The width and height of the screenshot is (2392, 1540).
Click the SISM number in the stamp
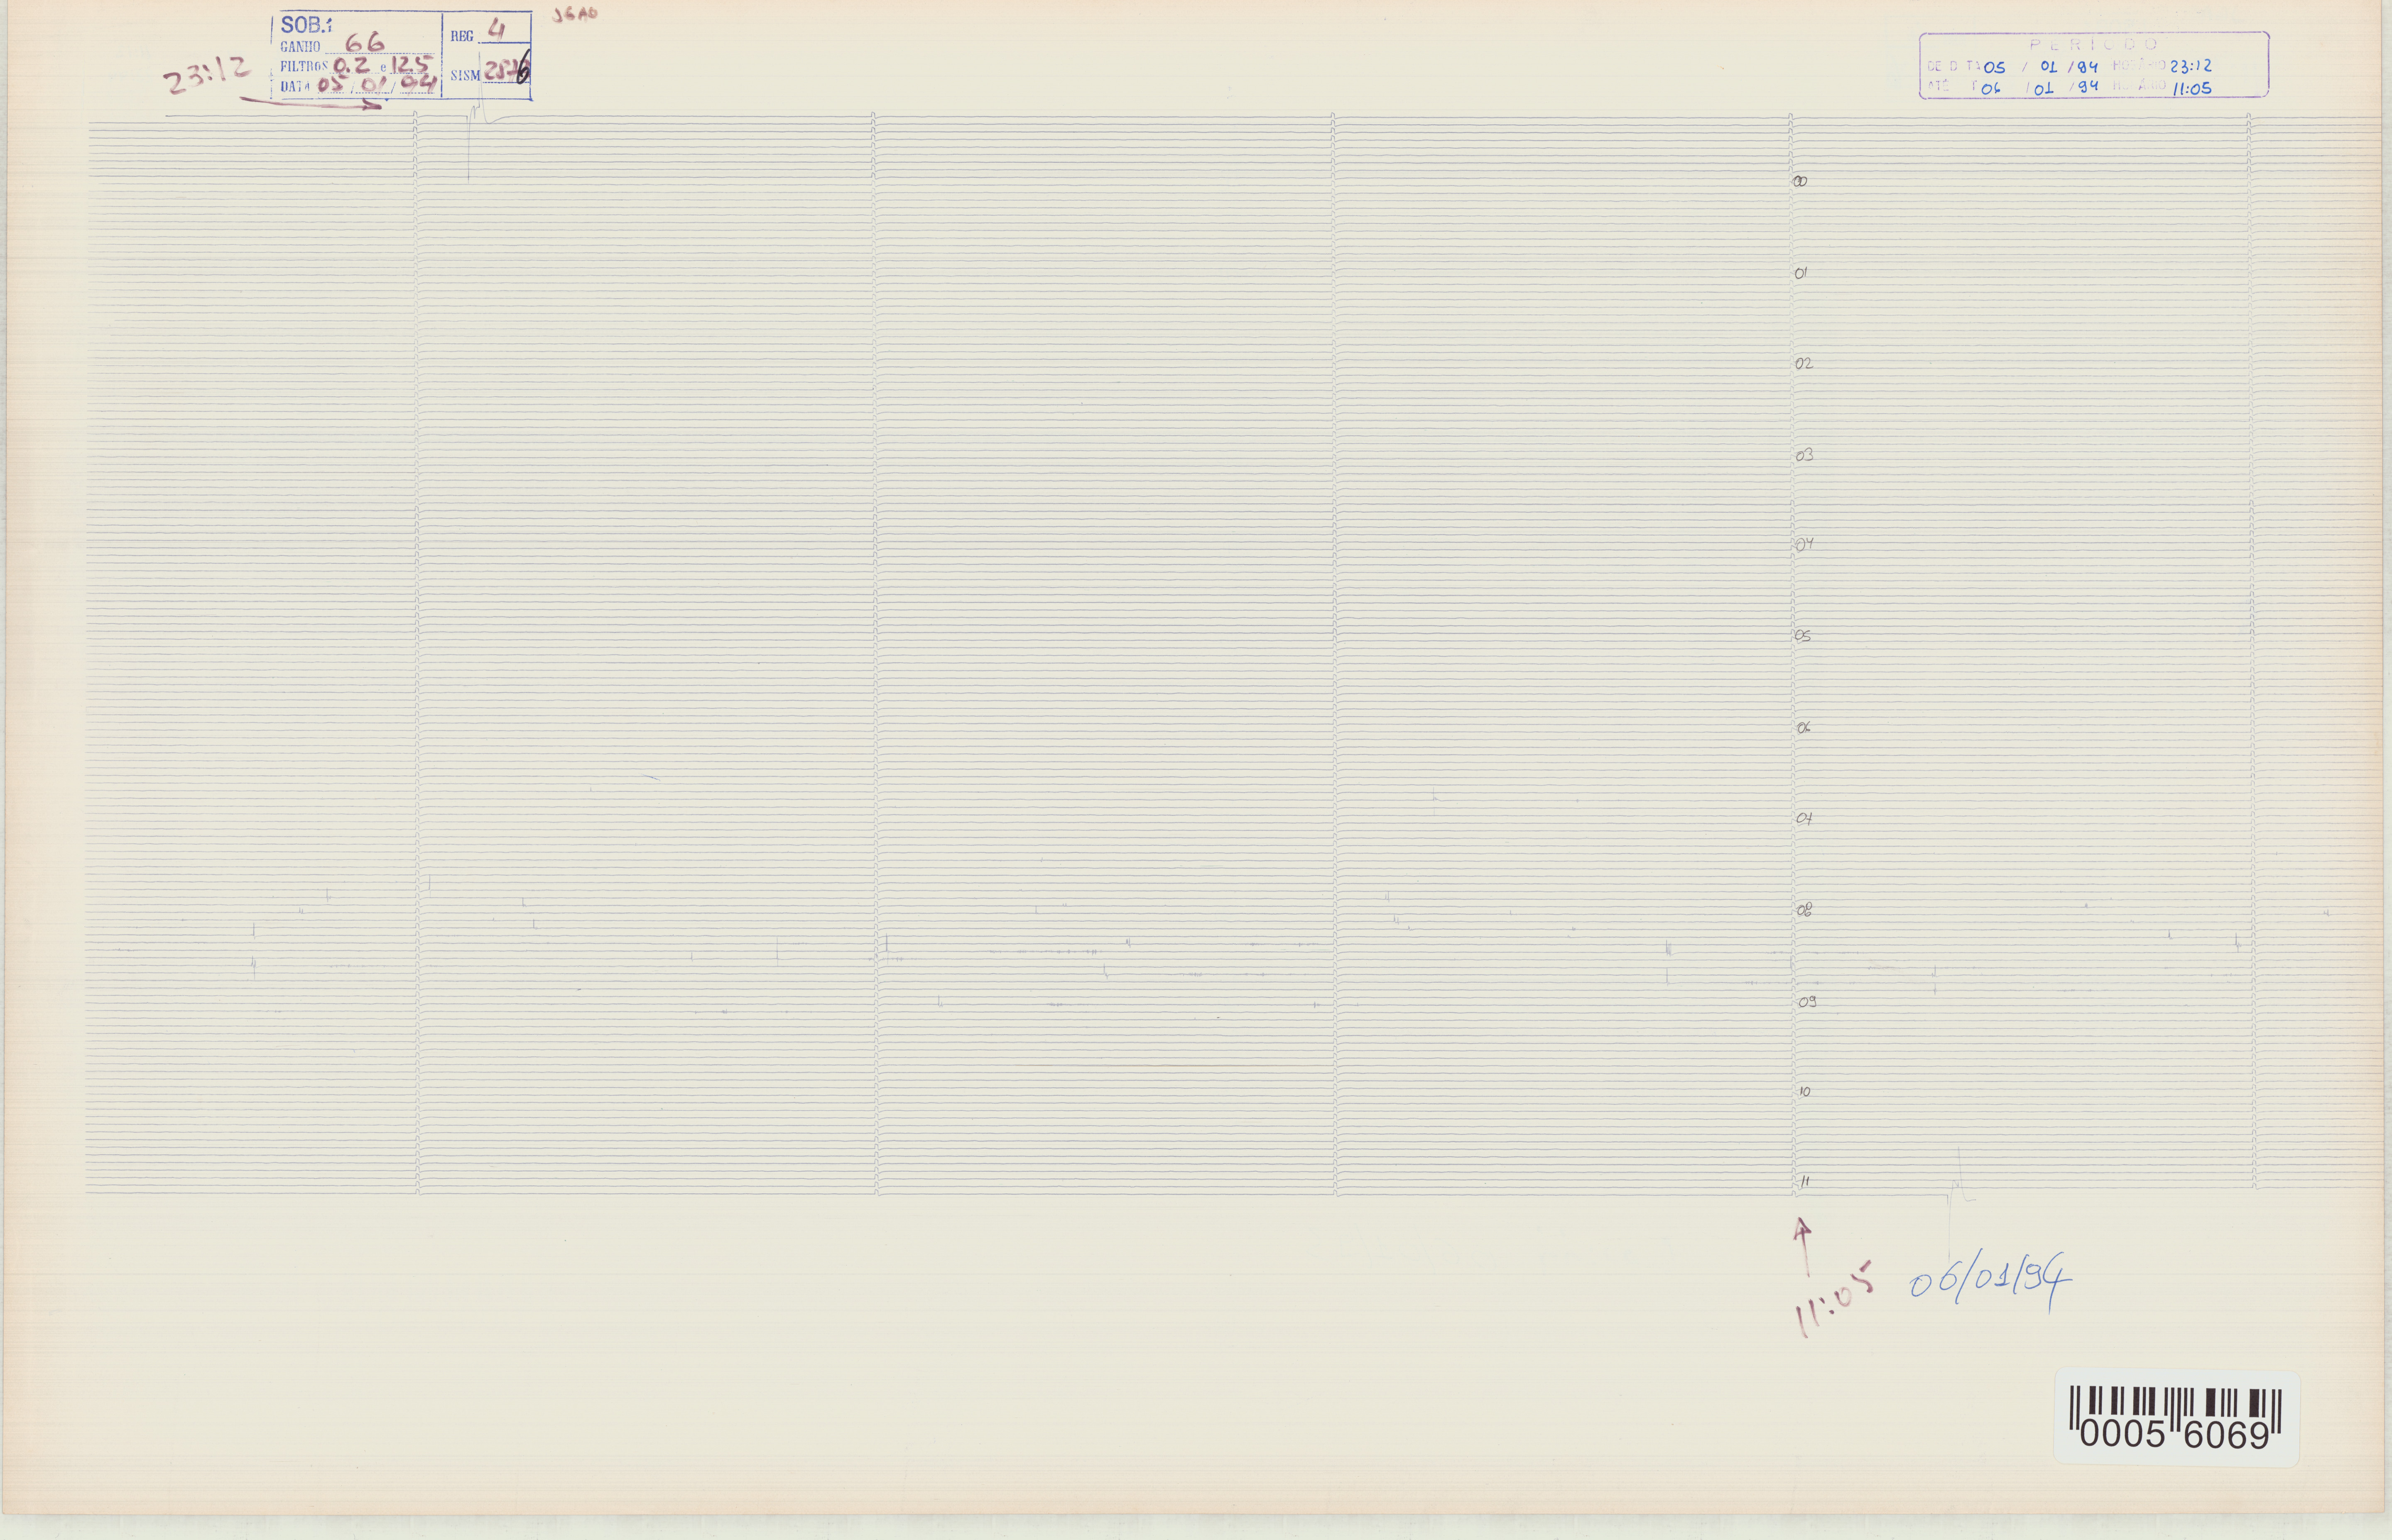[507, 69]
